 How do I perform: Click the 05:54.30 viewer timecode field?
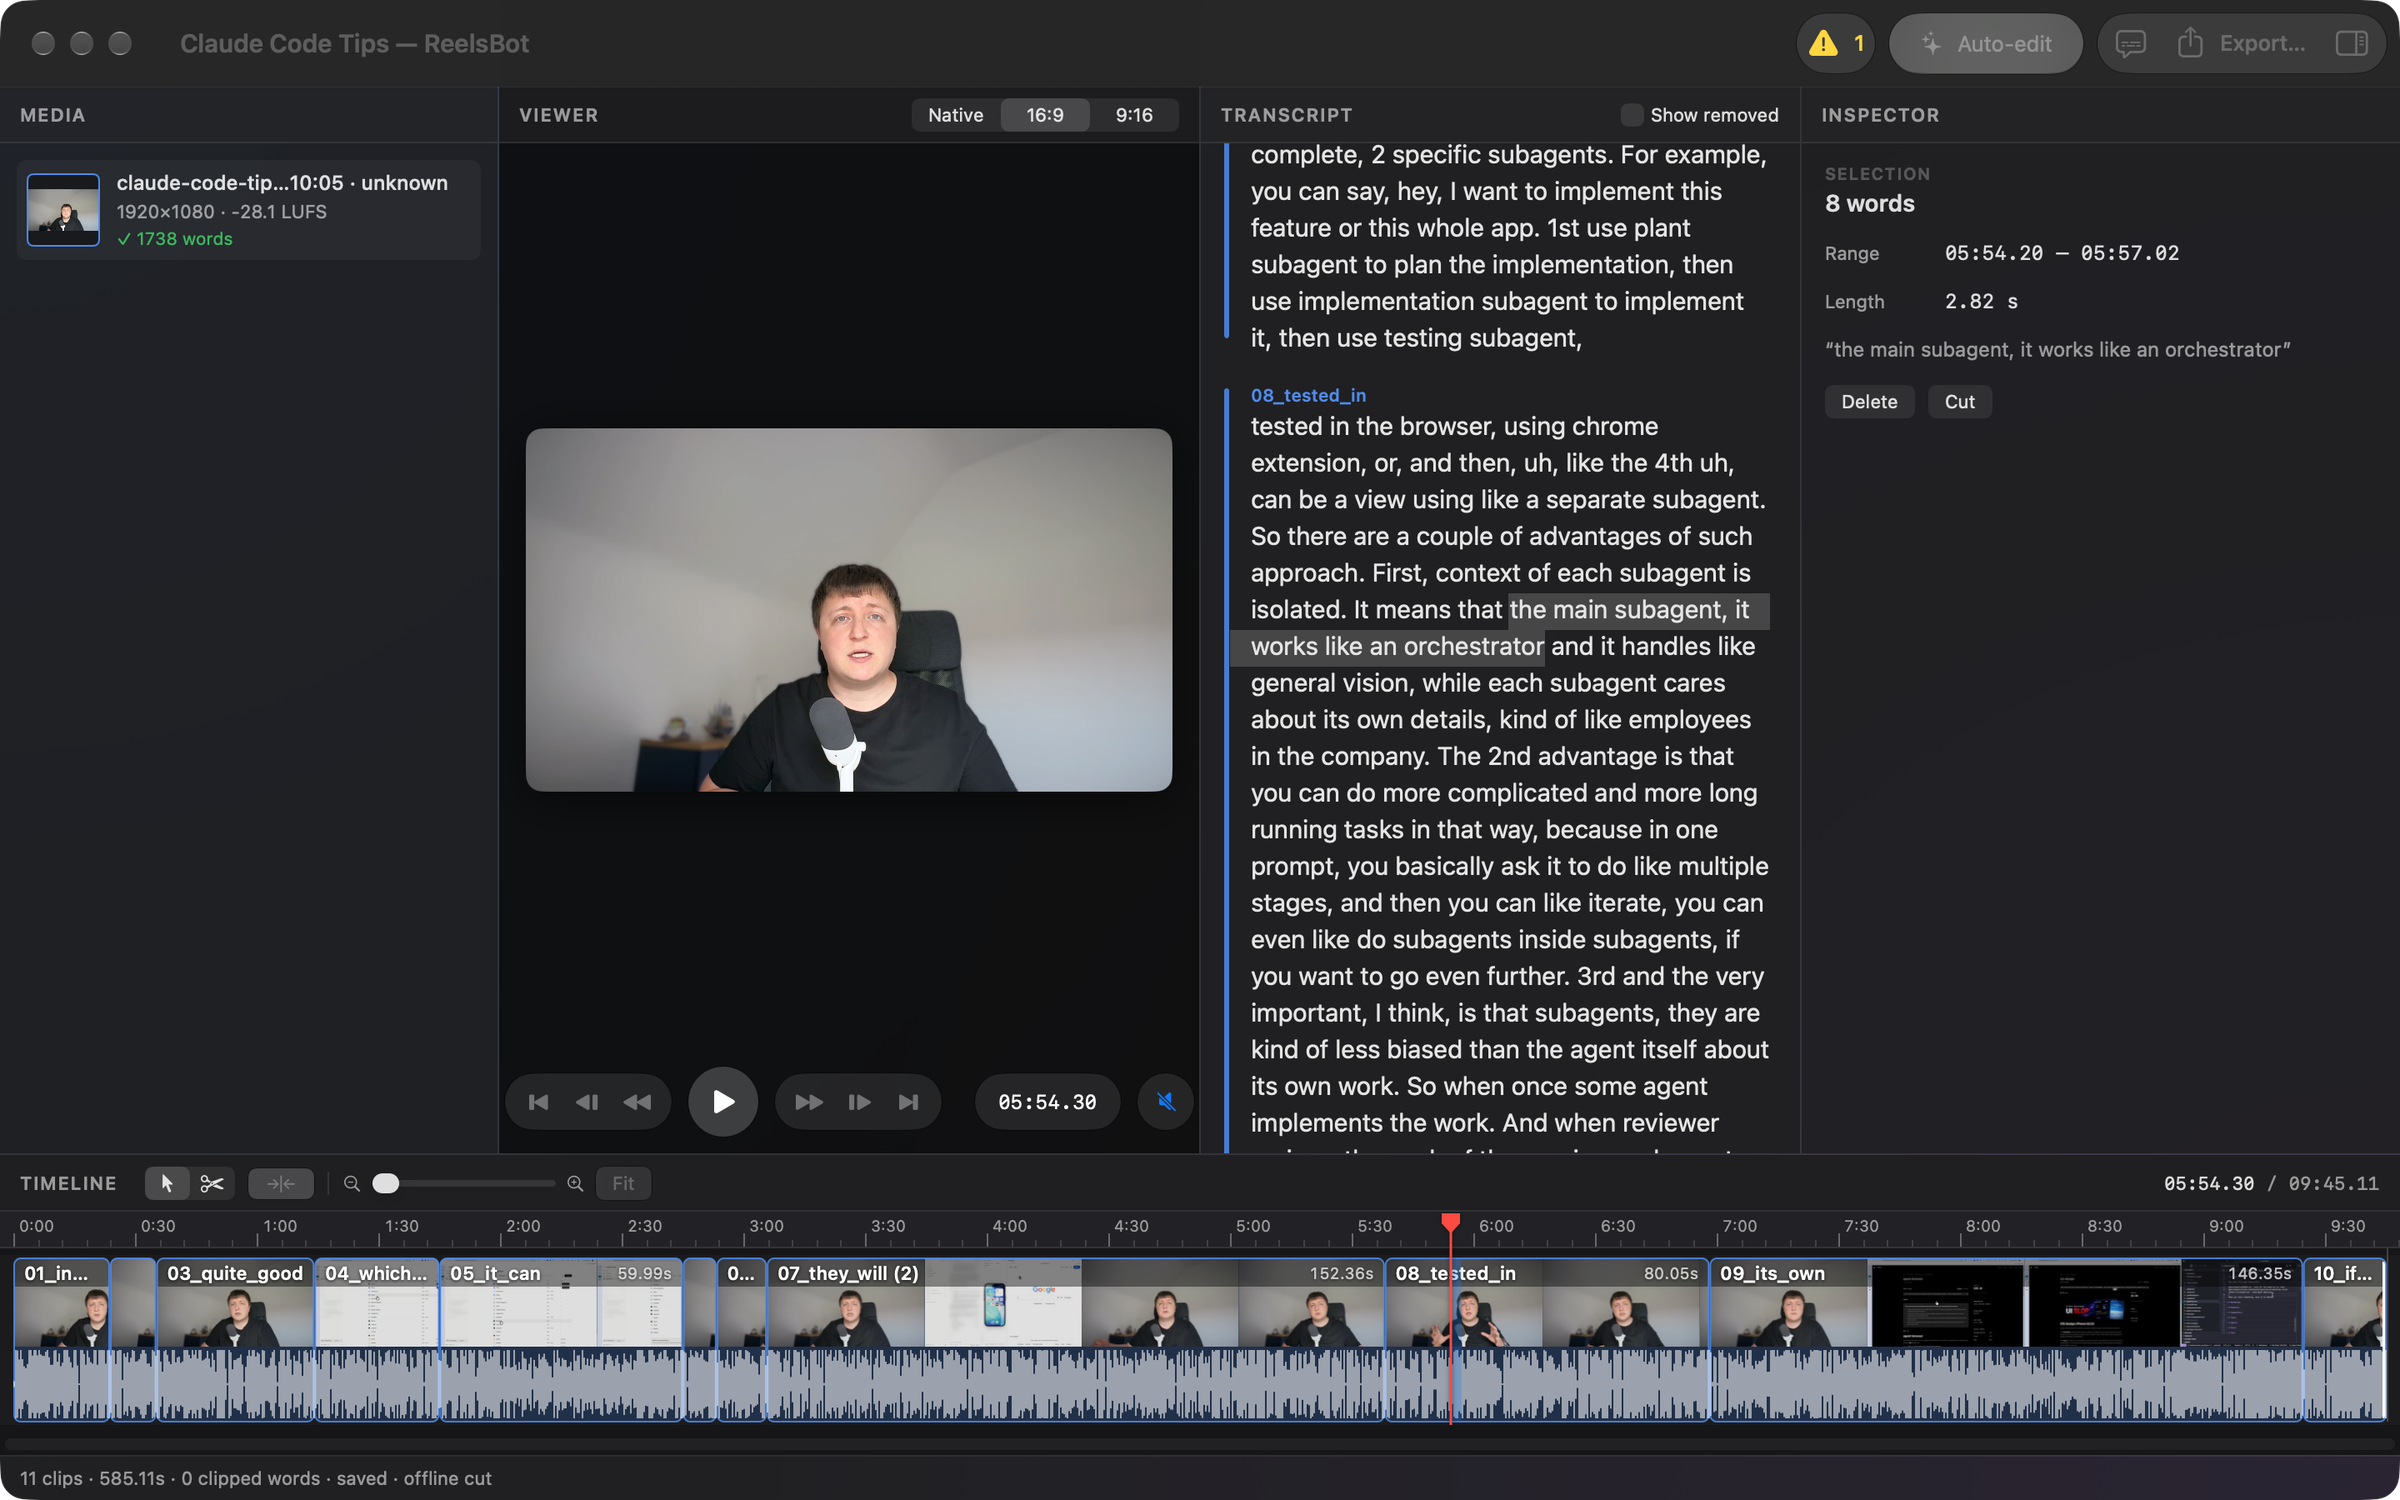[x=1047, y=1102]
